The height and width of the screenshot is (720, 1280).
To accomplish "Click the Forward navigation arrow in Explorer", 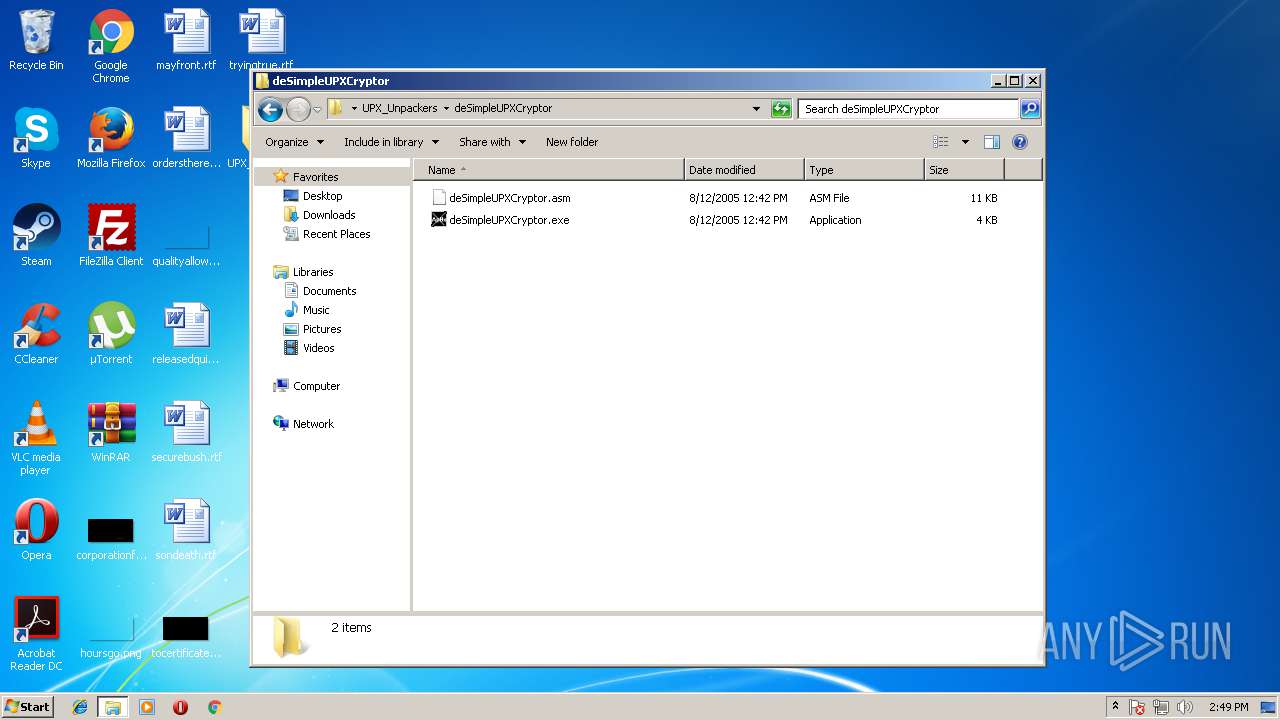I will coord(298,109).
